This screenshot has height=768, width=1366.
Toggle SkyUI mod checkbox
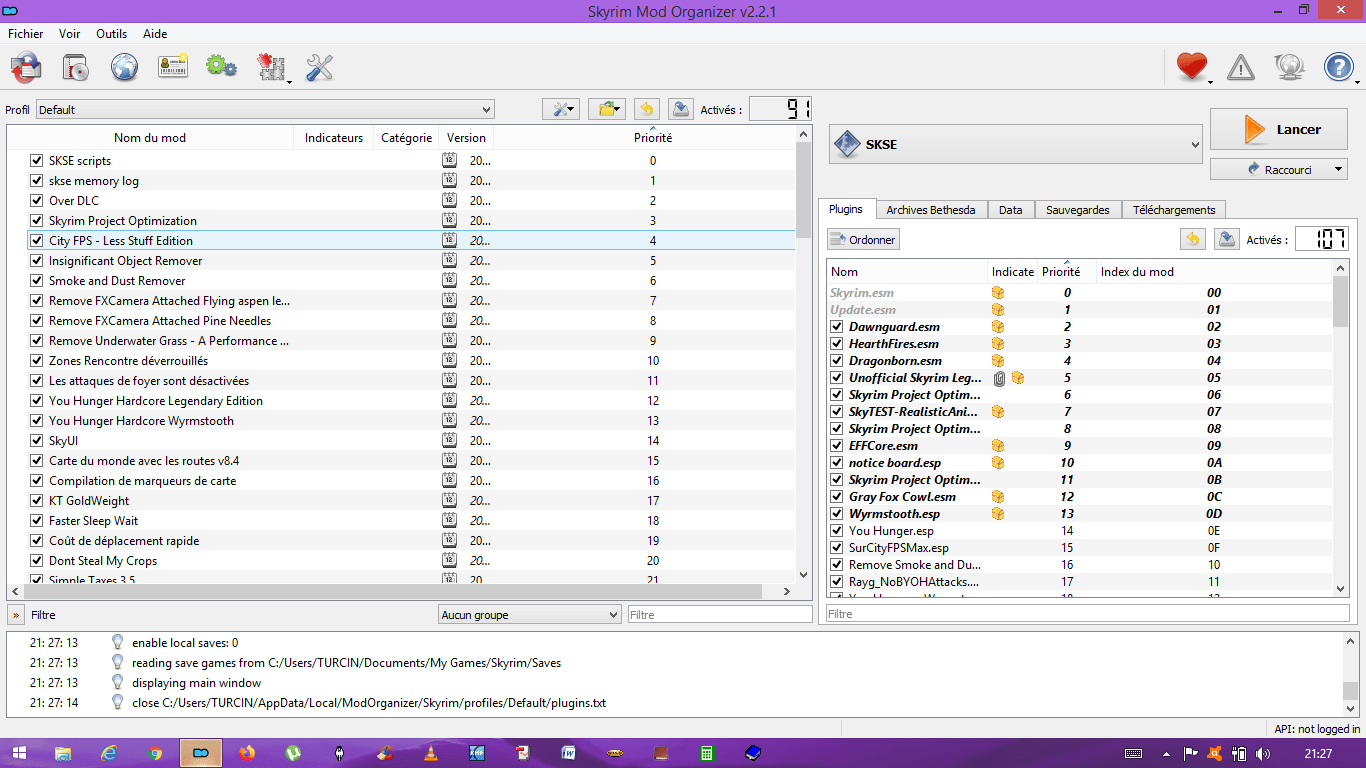(37, 441)
